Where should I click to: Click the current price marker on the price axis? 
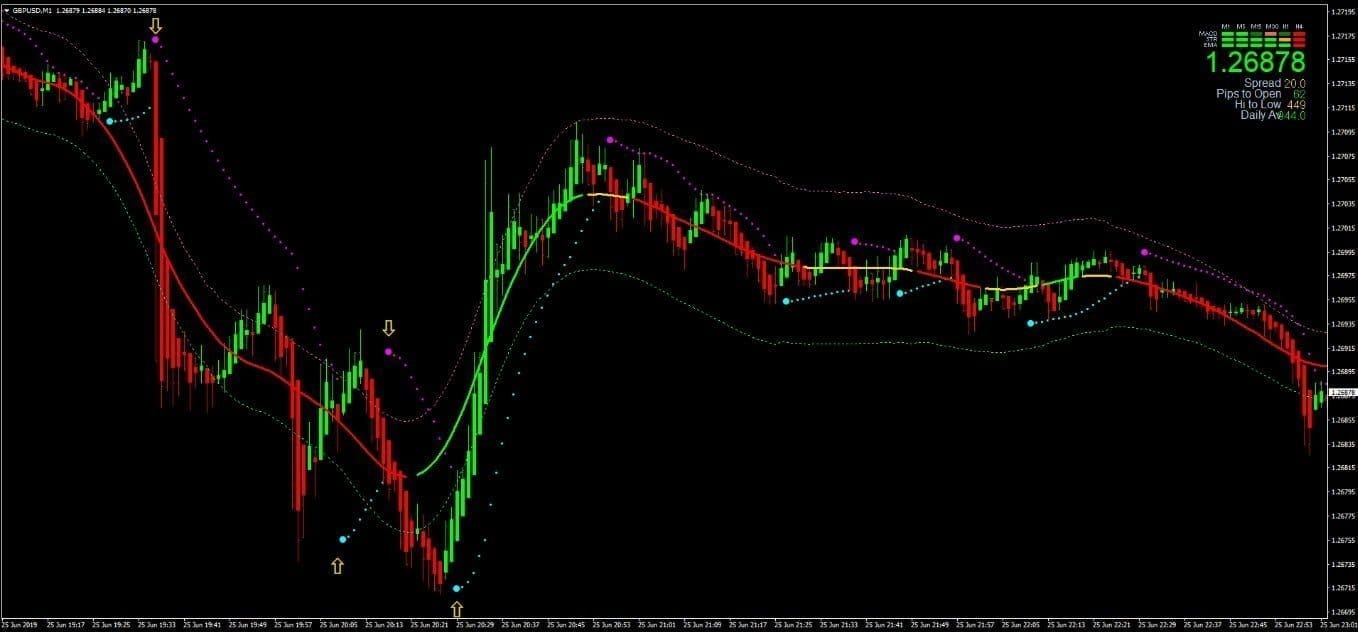(1342, 393)
